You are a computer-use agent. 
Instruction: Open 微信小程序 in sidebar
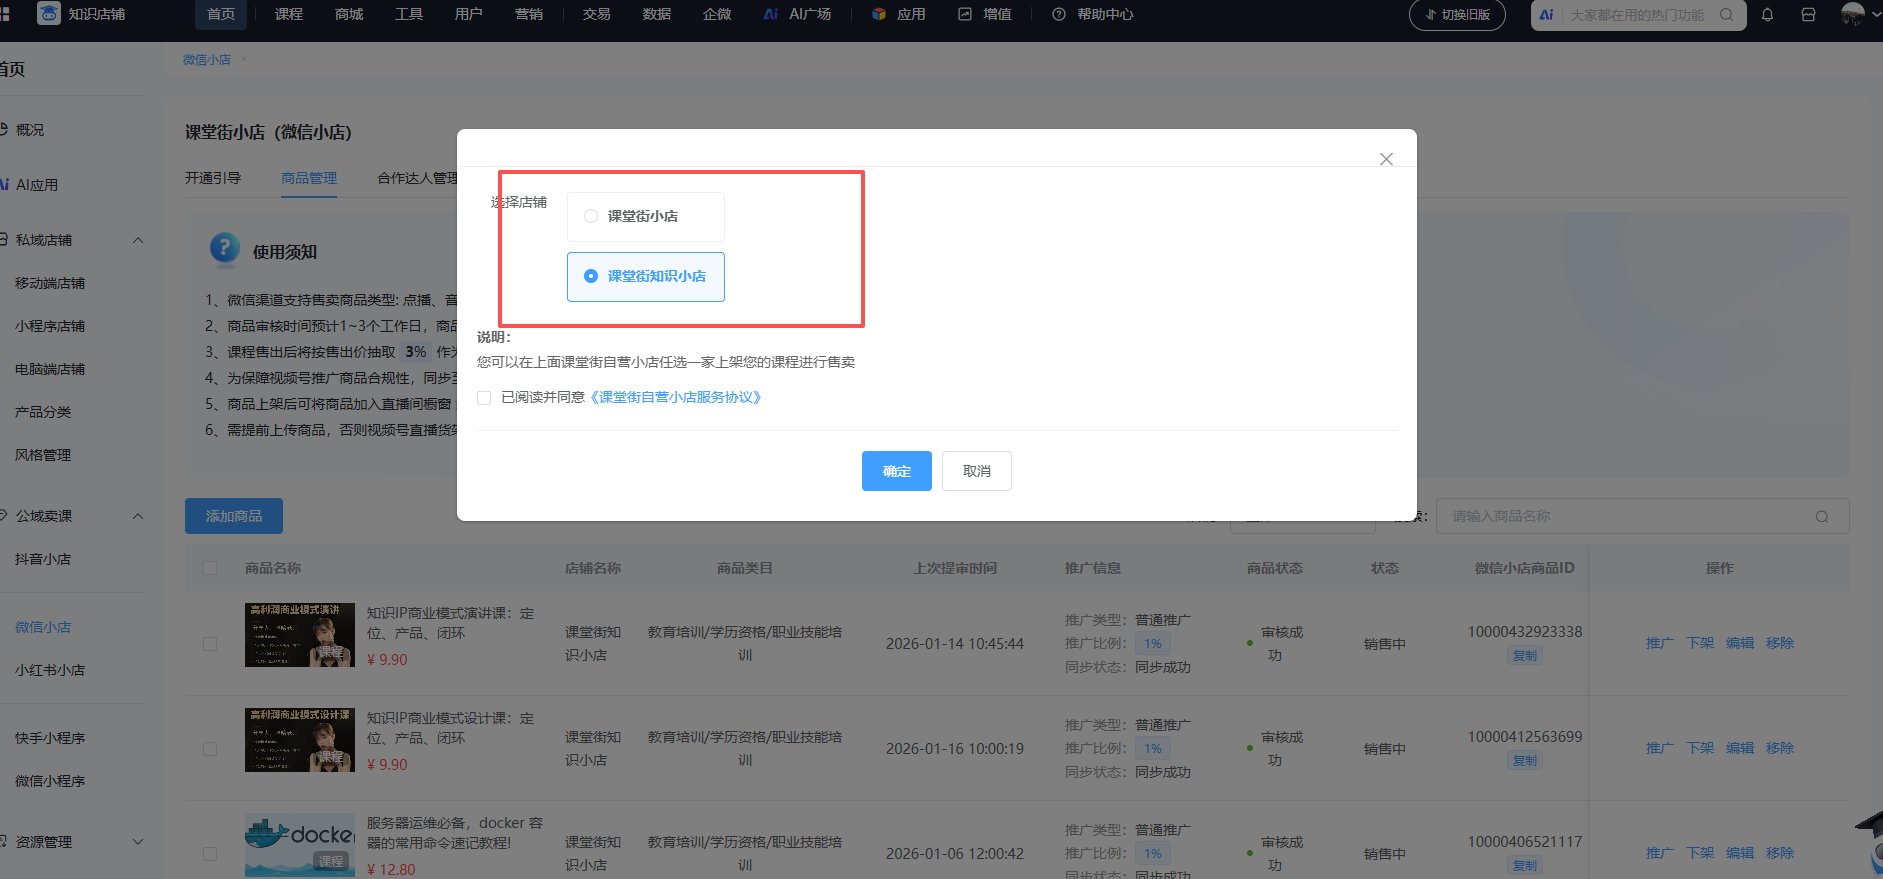tap(50, 781)
